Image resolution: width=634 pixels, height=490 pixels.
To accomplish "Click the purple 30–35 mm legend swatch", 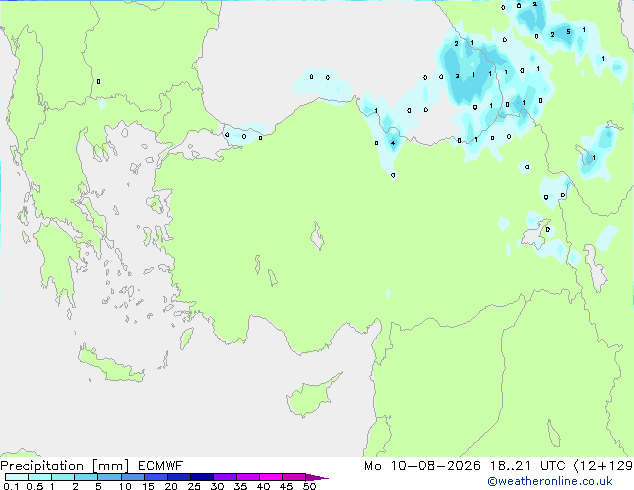I will (225, 477).
